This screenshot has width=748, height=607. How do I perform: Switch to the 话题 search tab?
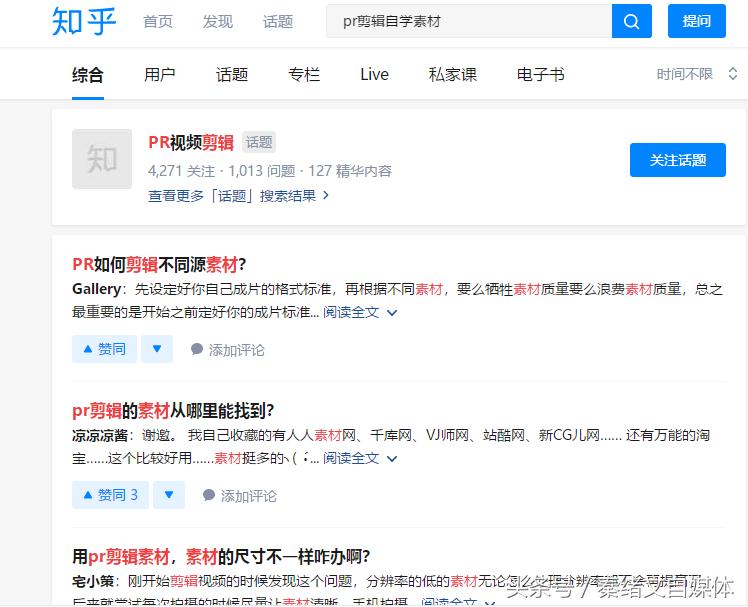[x=232, y=75]
